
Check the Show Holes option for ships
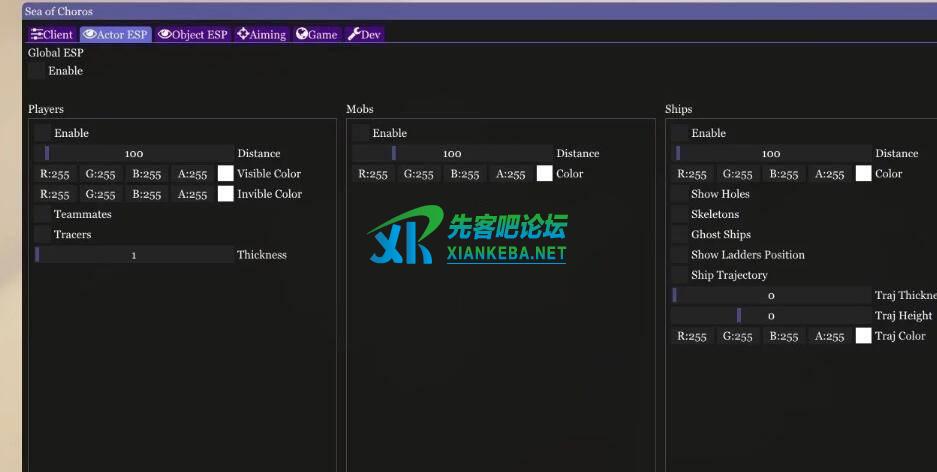tap(680, 194)
